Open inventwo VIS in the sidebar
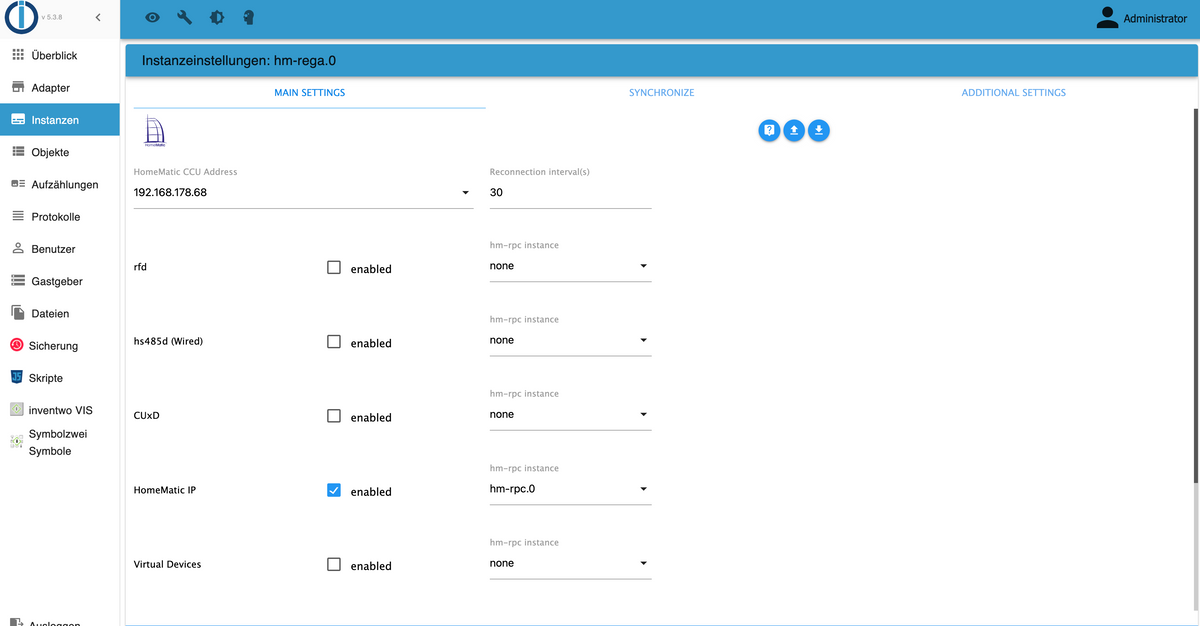Image resolution: width=1200 pixels, height=626 pixels. tap(60, 410)
